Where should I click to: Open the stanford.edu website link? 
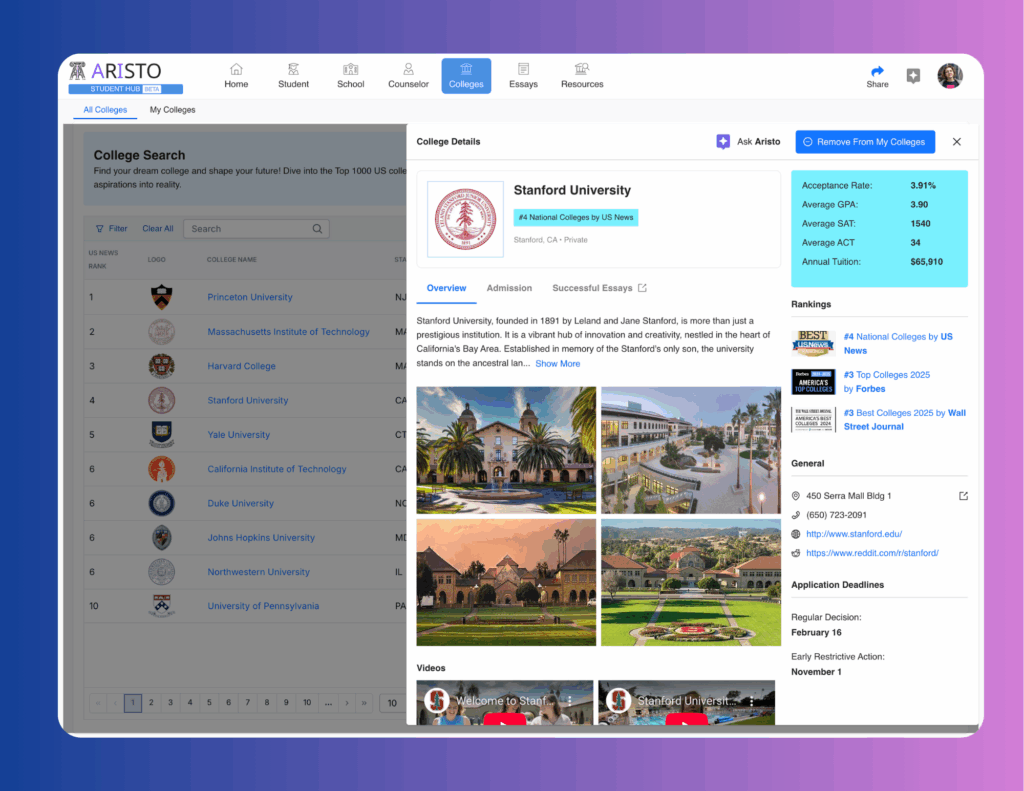(x=854, y=534)
